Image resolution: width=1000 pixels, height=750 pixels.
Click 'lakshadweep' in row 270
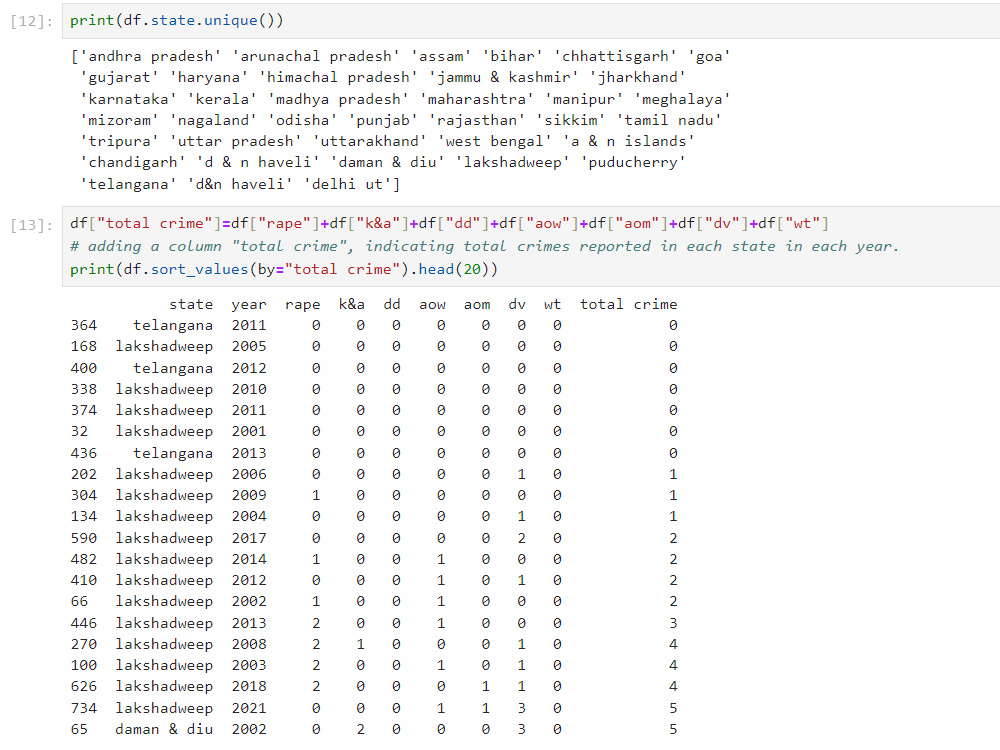[x=164, y=644]
